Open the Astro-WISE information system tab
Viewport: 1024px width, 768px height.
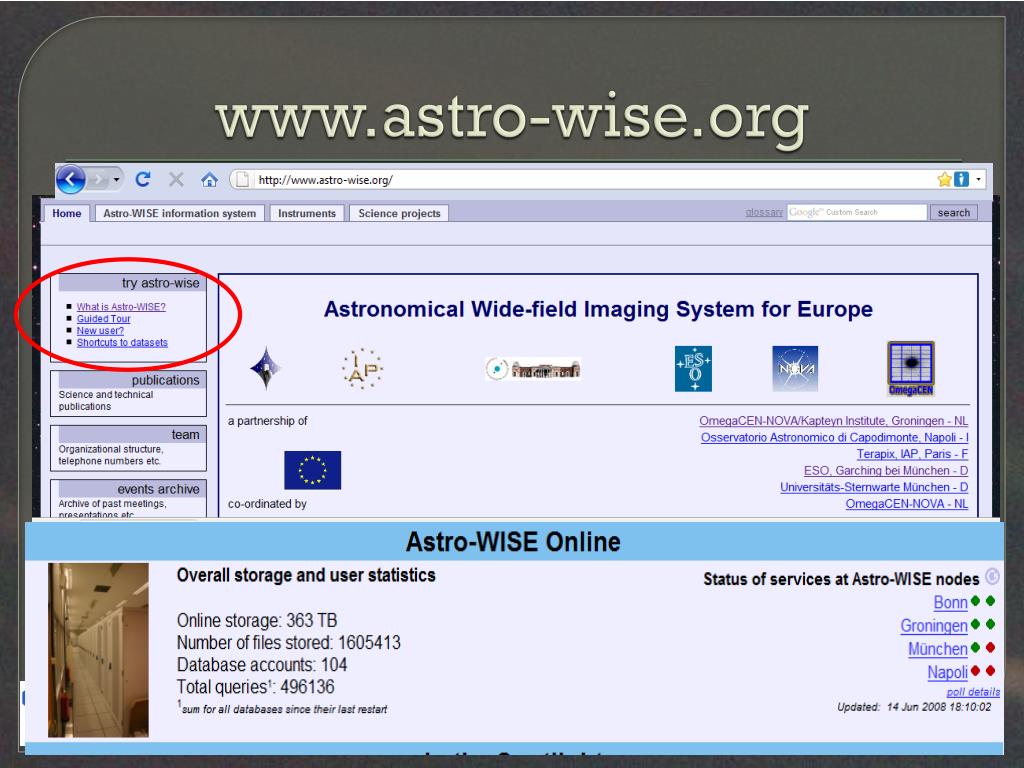[x=180, y=214]
